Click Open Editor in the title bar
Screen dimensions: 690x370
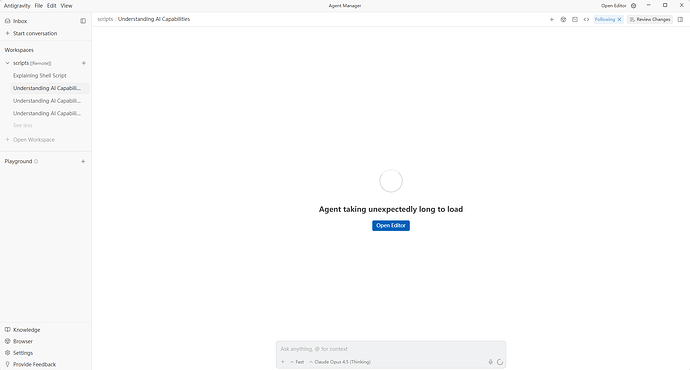click(613, 6)
